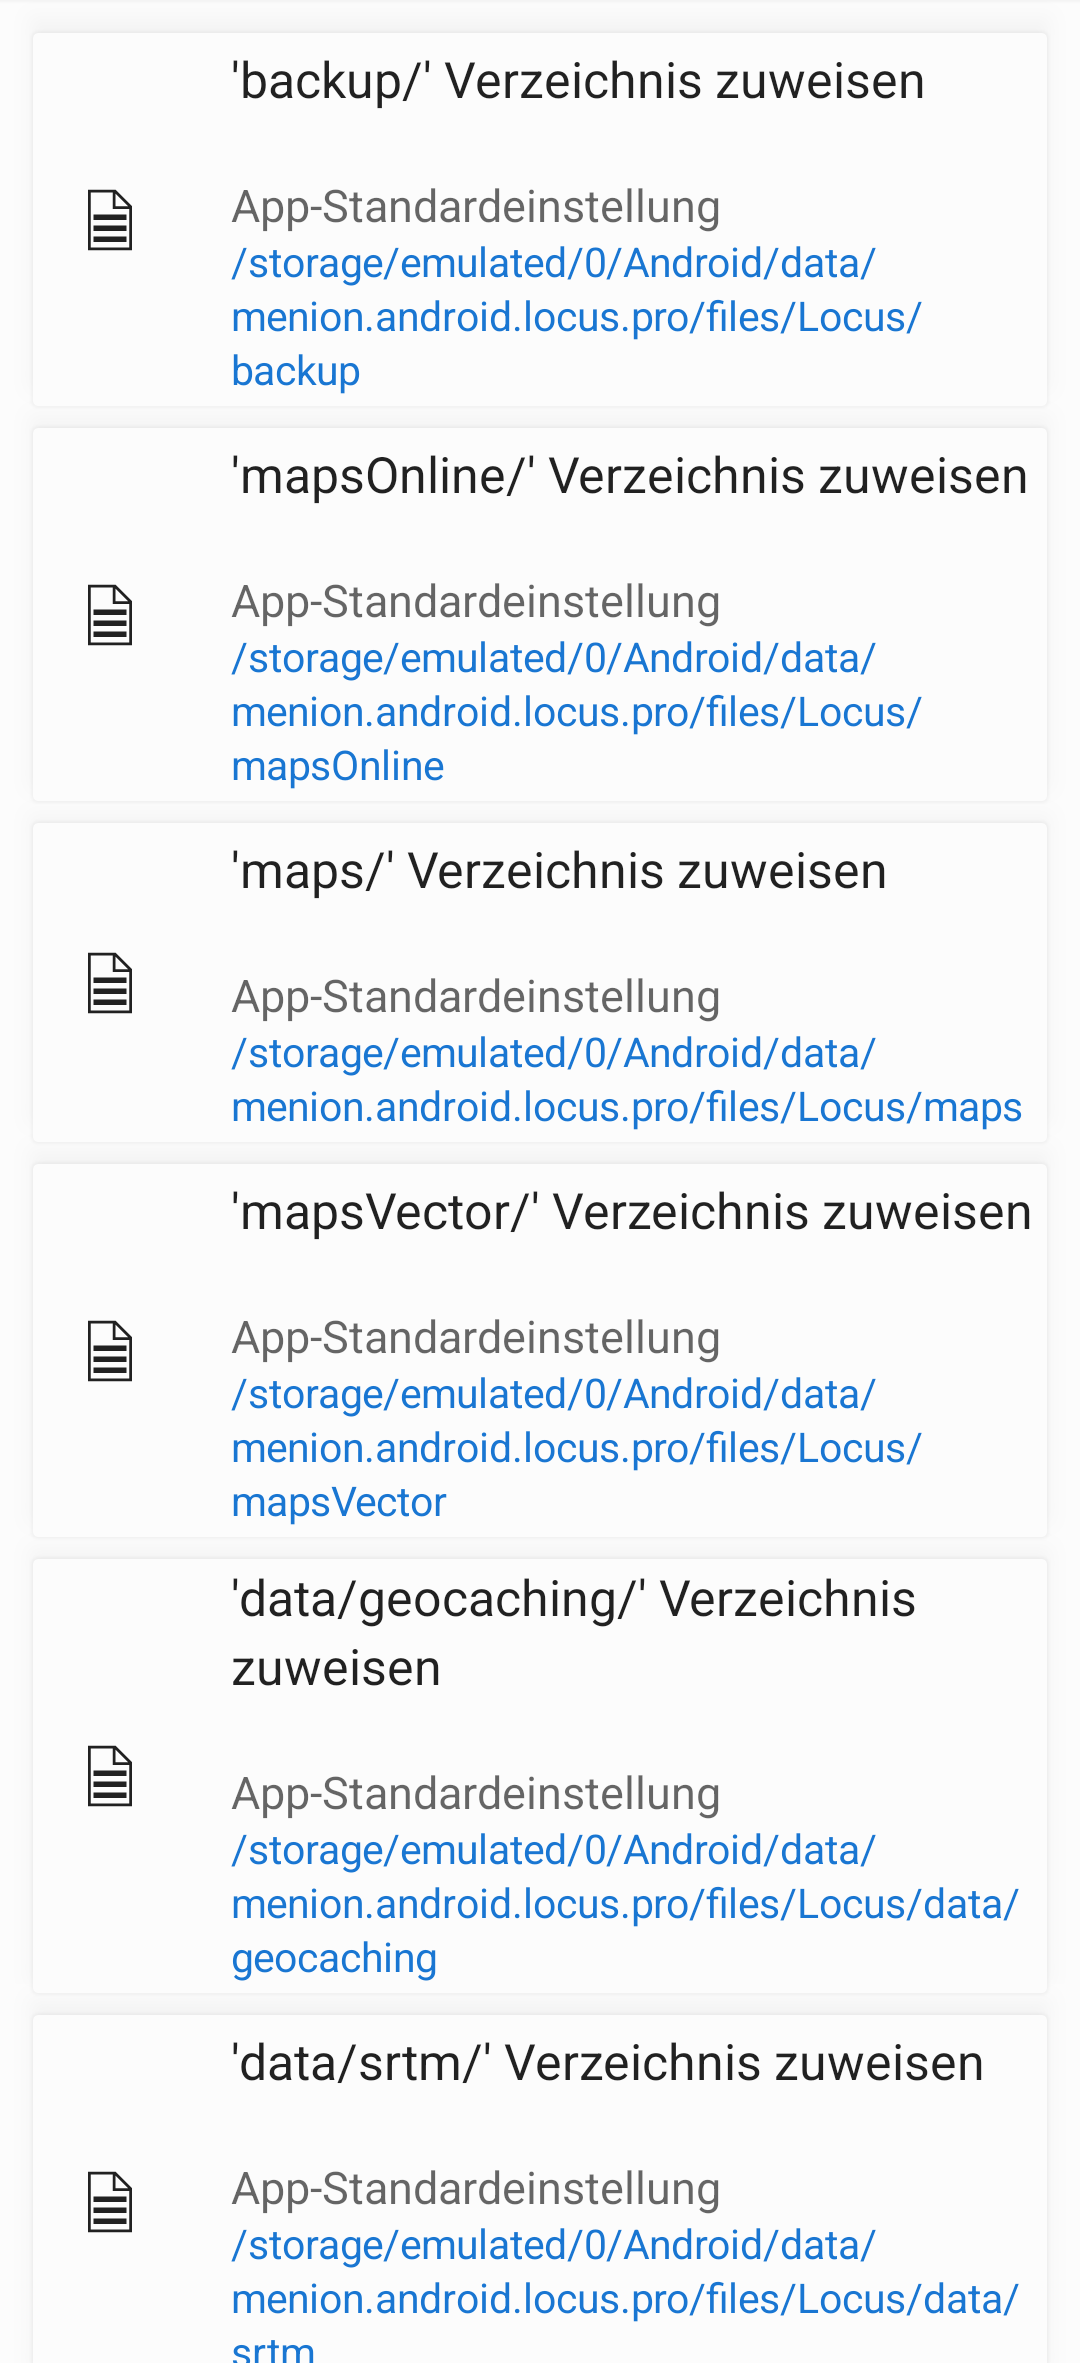This screenshot has height=2363, width=1080.
Task: Select App-Standardeinstellung text under backup entry
Action: pyautogui.click(x=476, y=207)
